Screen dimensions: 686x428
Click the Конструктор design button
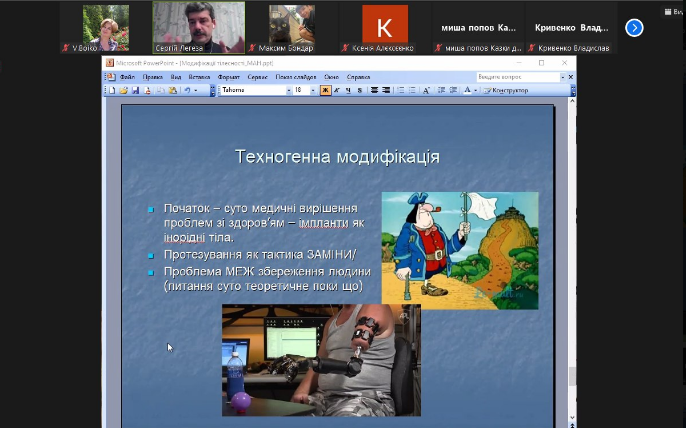pyautogui.click(x=506, y=90)
